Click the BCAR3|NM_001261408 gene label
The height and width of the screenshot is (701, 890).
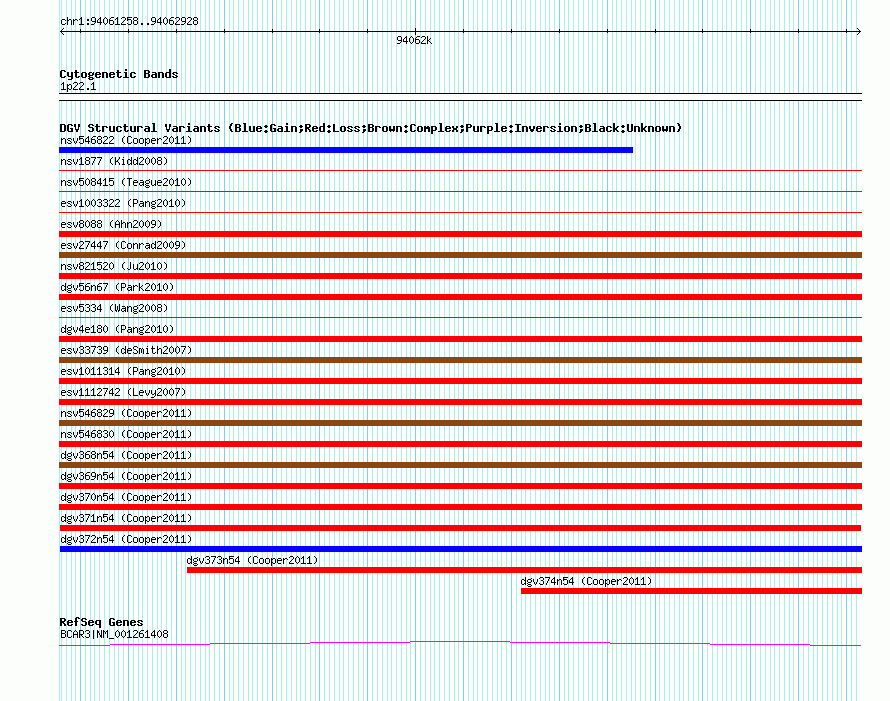114,634
